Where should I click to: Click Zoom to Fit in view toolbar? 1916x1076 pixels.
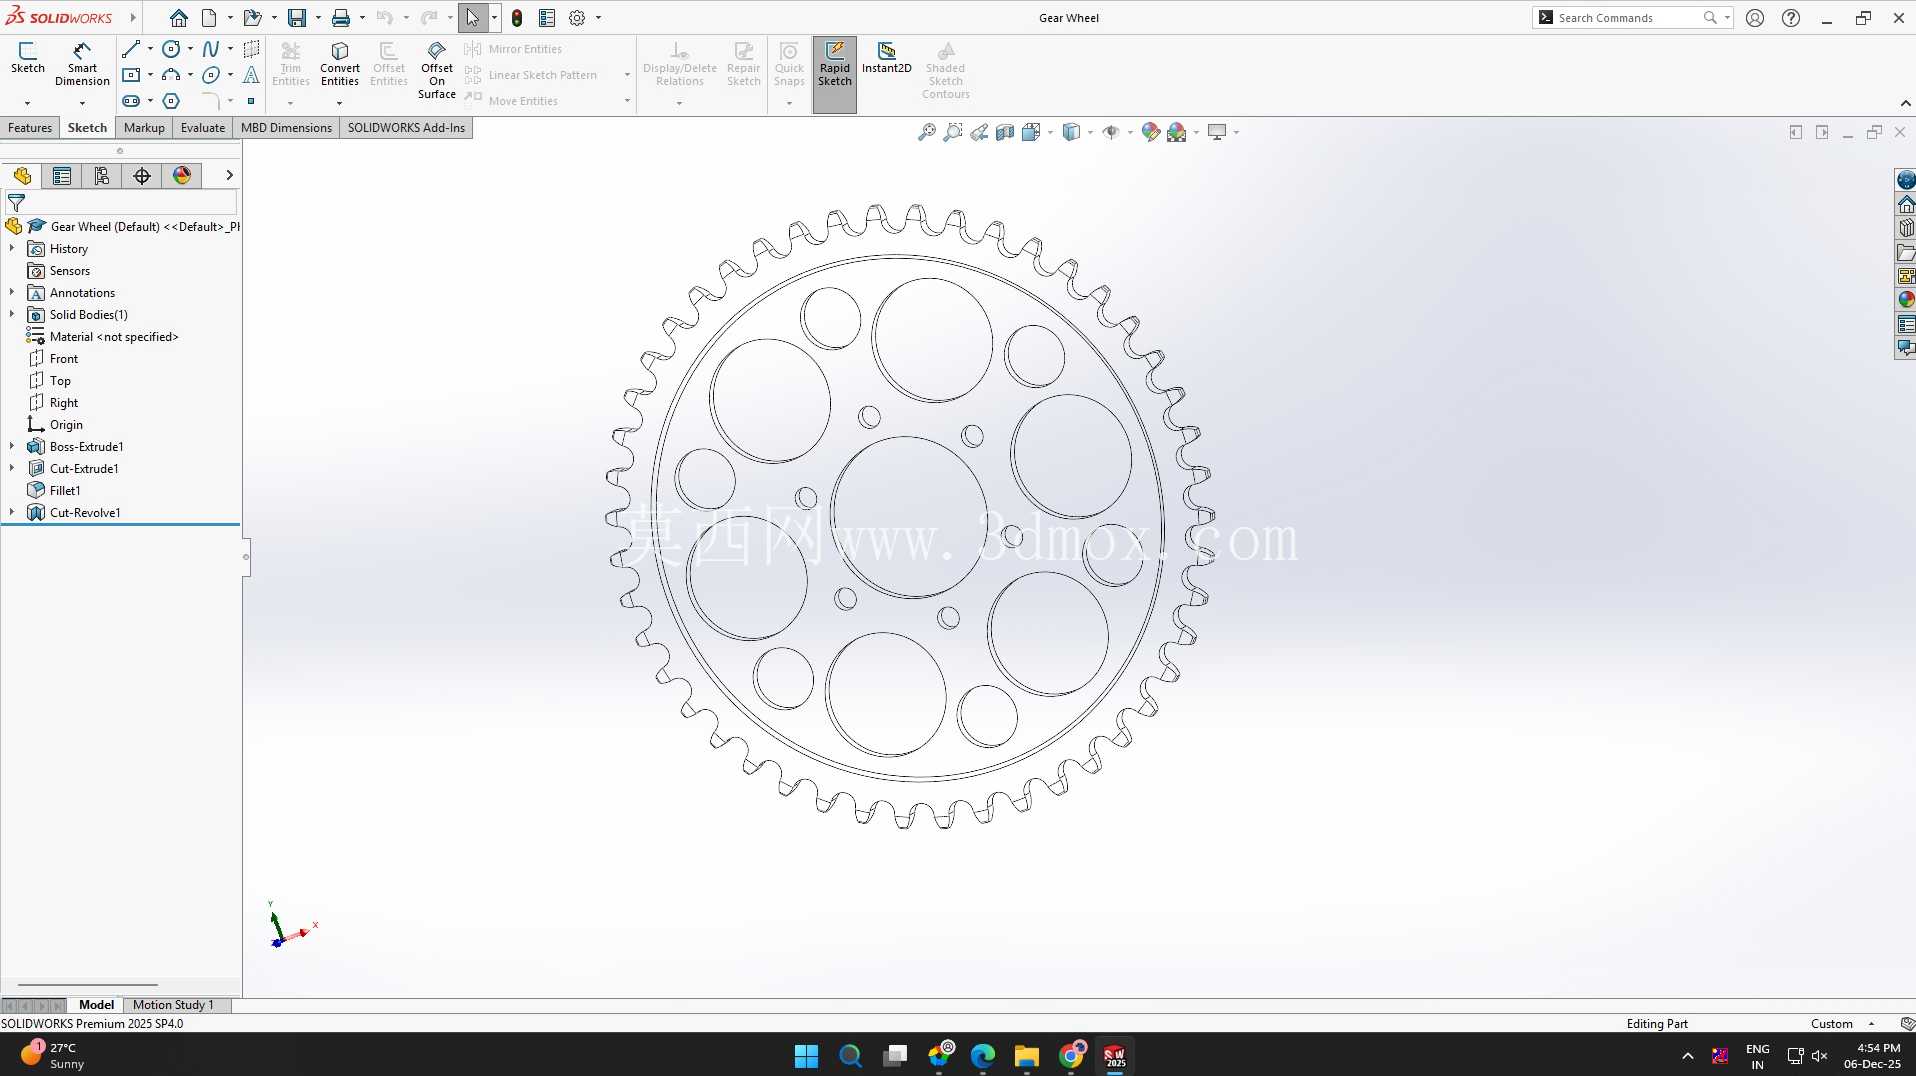tap(927, 132)
